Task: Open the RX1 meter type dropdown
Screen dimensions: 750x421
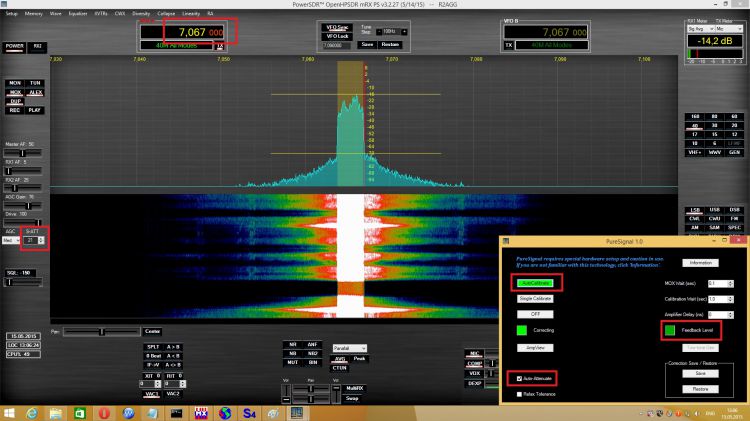Action: pyautogui.click(x=700, y=29)
